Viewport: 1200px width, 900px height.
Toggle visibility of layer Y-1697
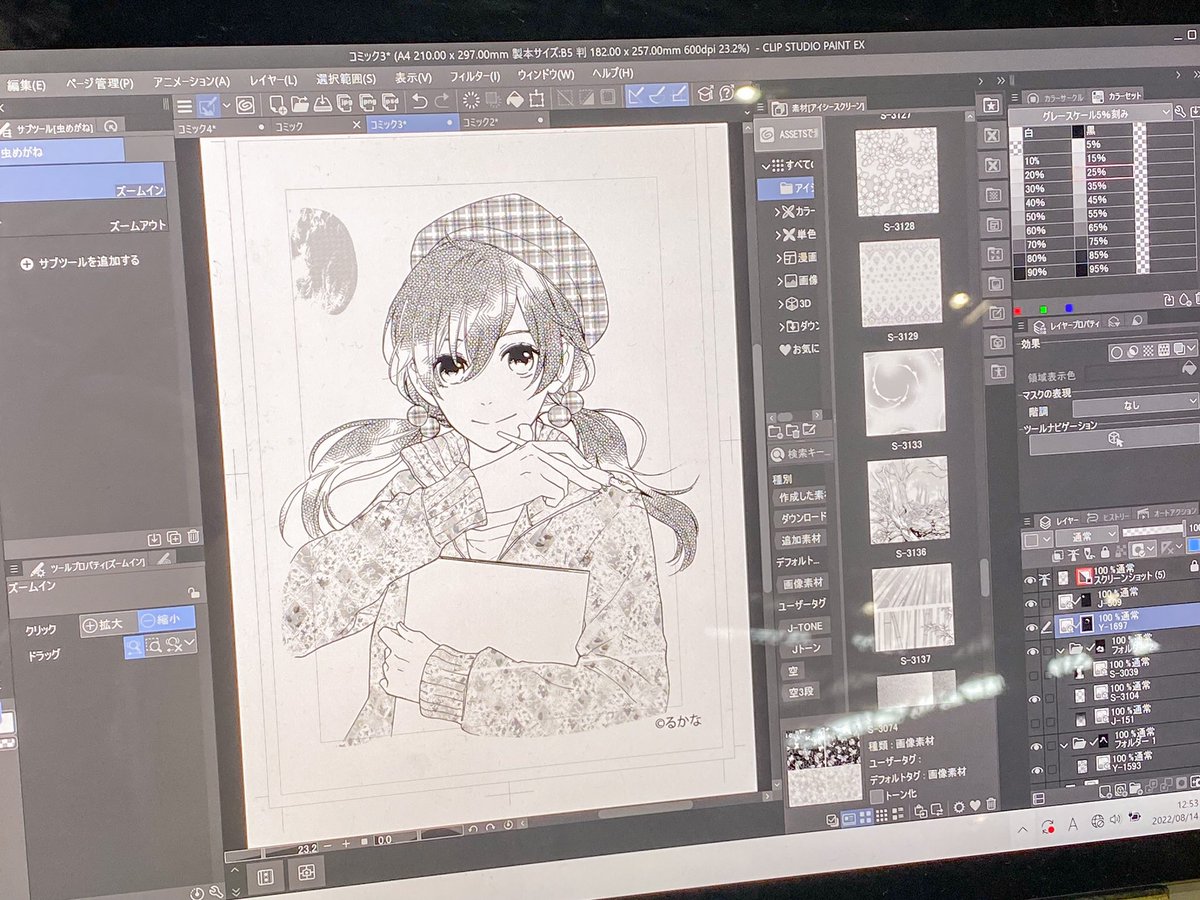(1033, 626)
